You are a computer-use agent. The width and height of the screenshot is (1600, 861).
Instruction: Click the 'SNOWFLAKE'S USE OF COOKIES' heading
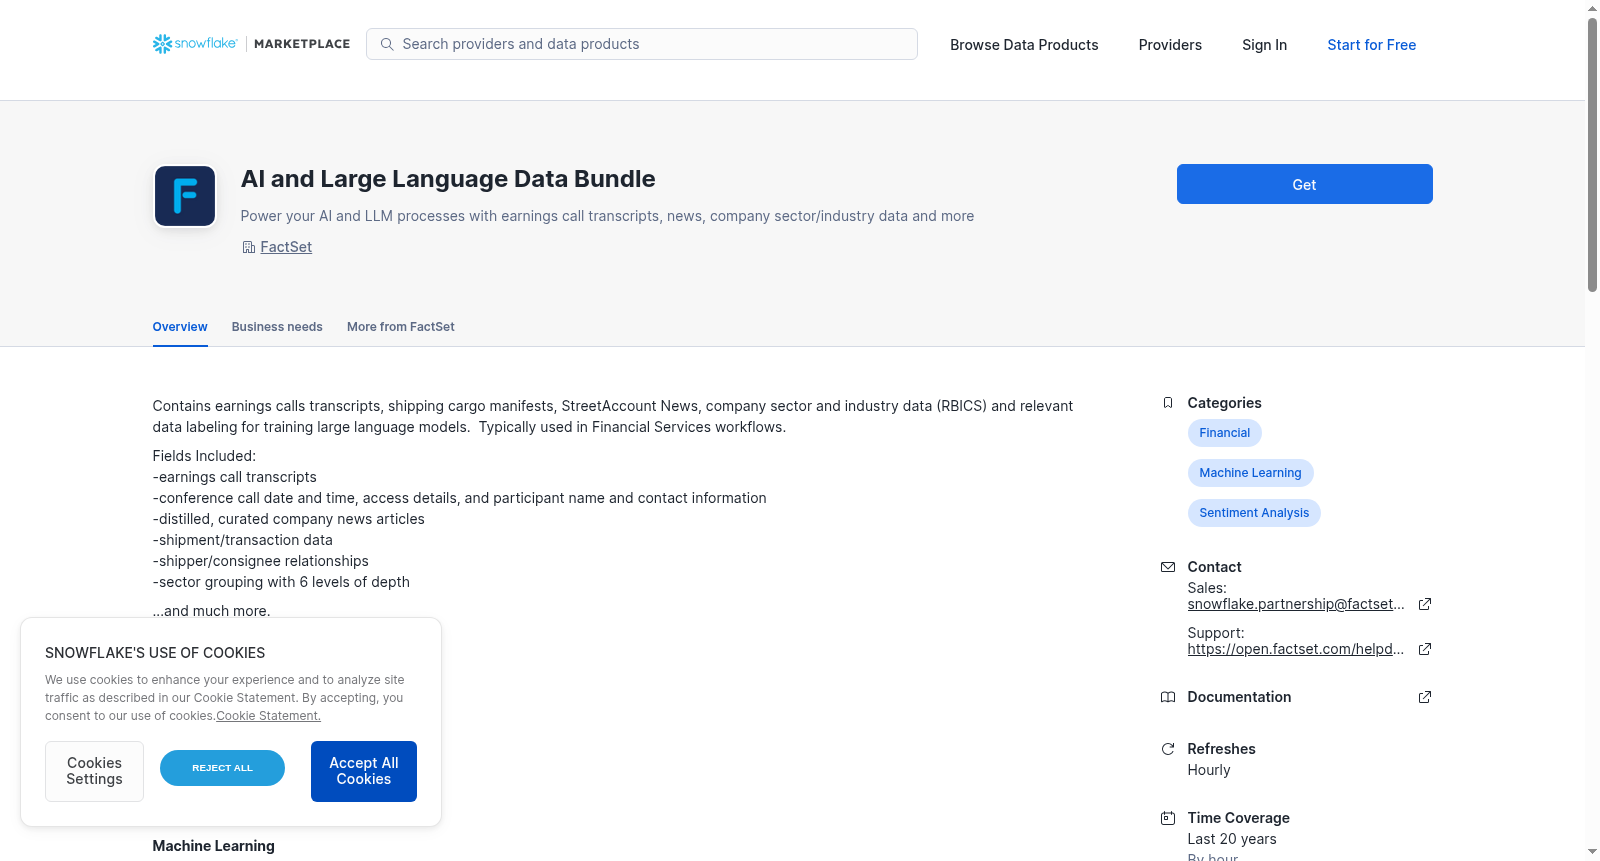(155, 653)
